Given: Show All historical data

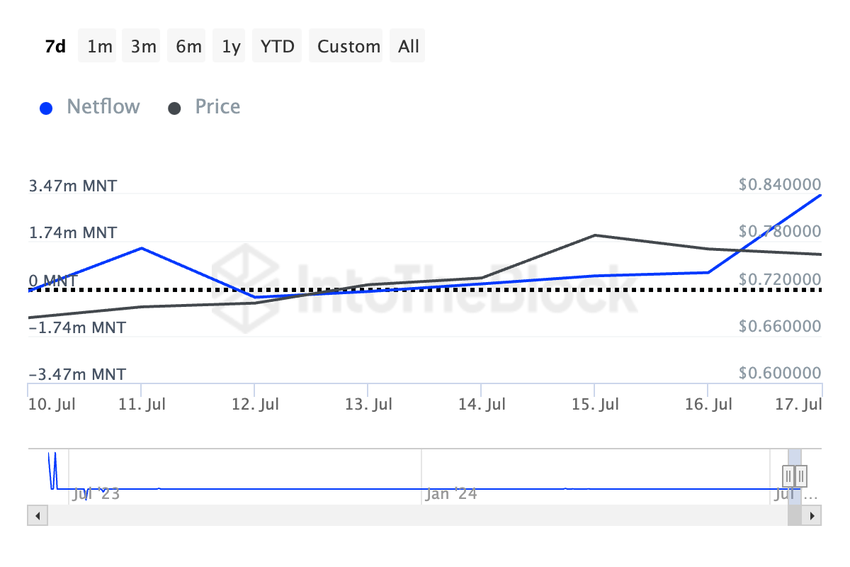Looking at the screenshot, I should (x=408, y=46).
